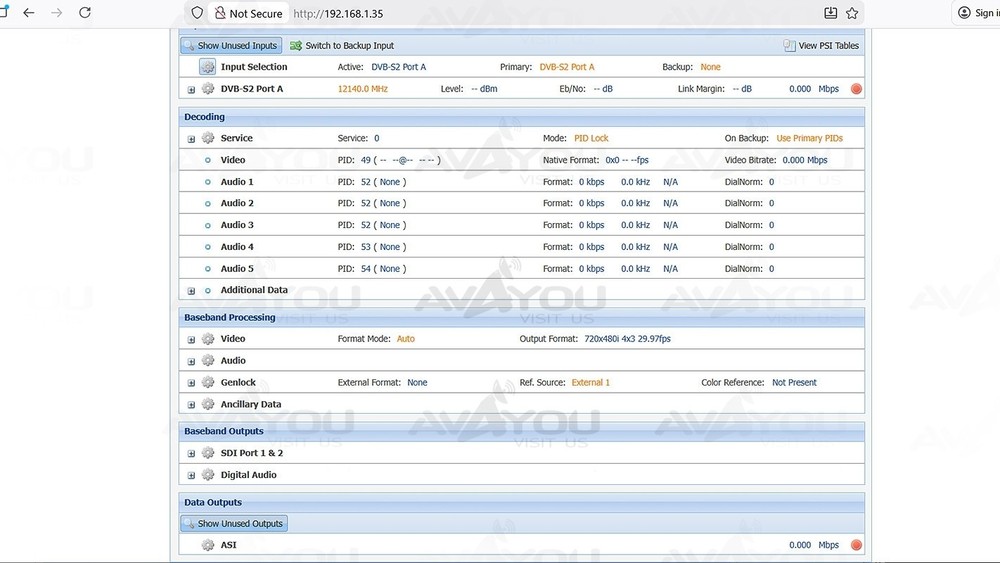Viewport: 1000px width, 563px height.
Task: Click the Genlock gear icon
Action: [208, 383]
